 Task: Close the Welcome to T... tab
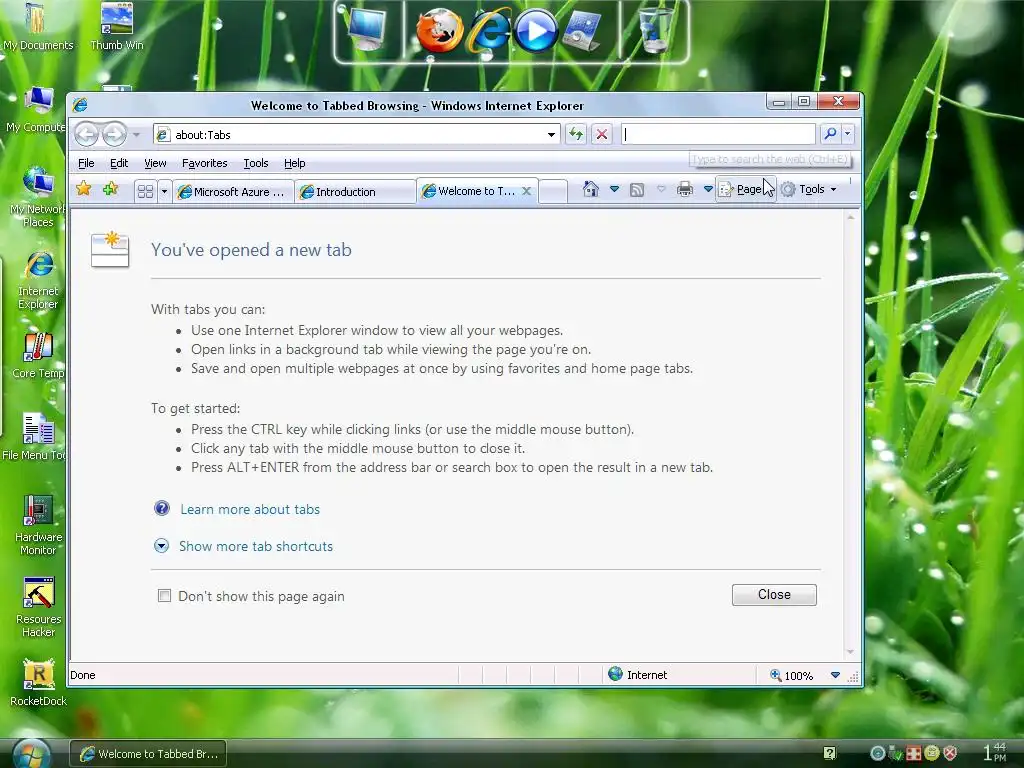coord(526,191)
